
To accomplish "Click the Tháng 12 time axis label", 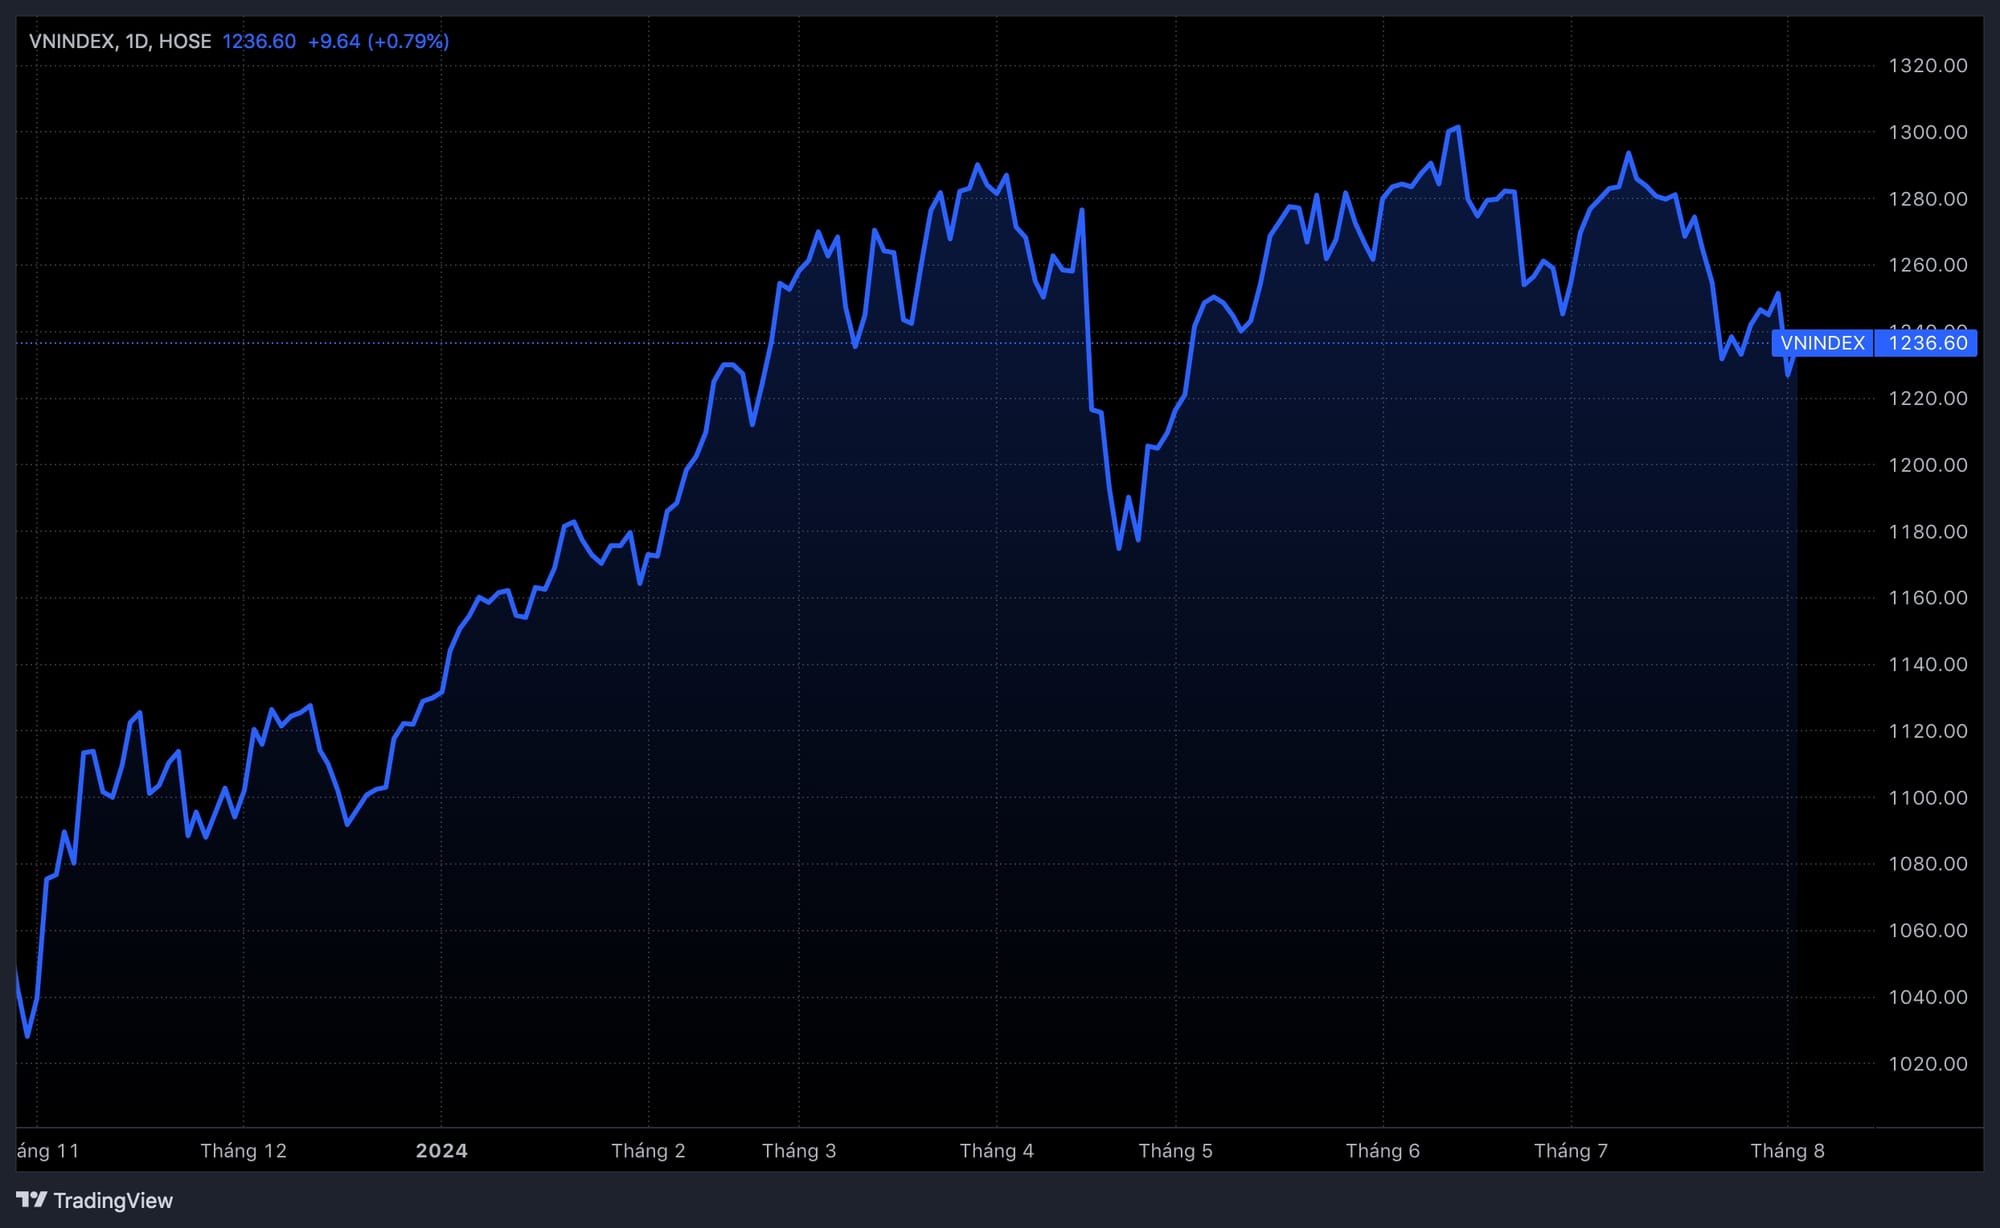I will [x=243, y=1151].
